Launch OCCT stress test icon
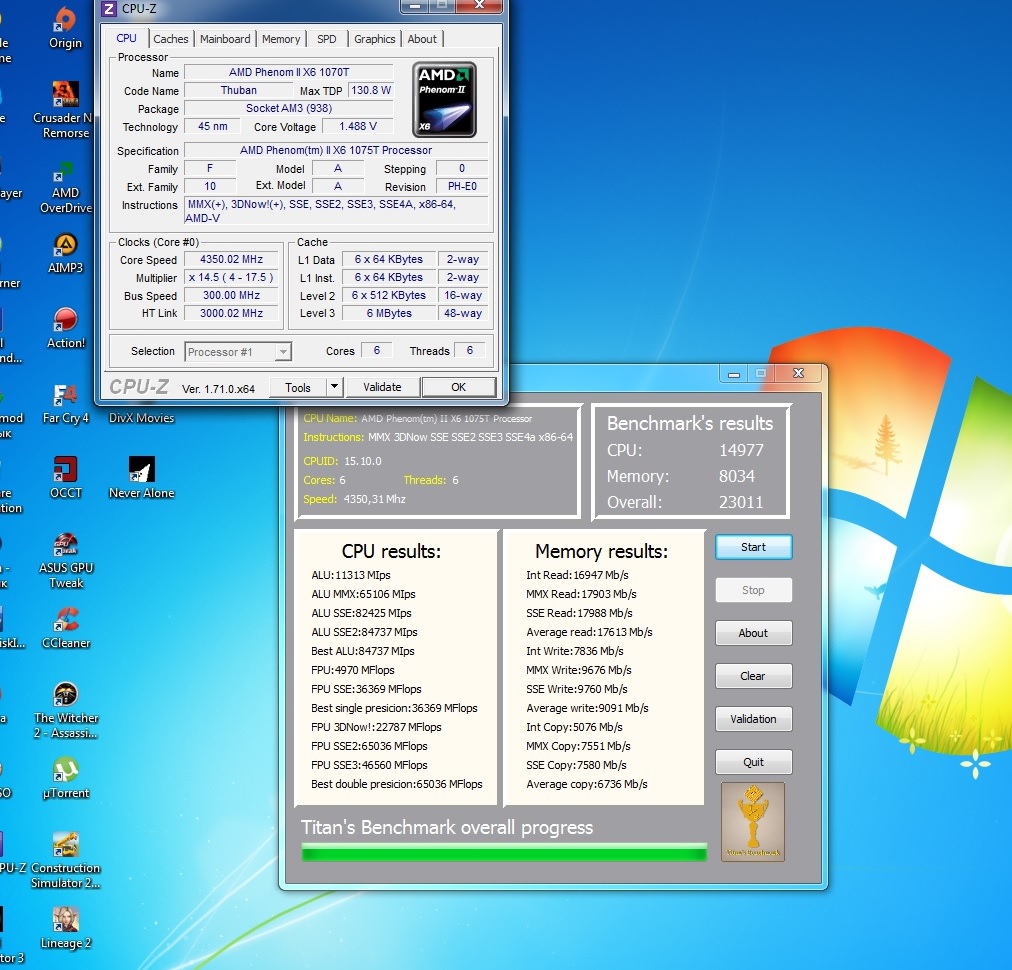 [x=65, y=478]
